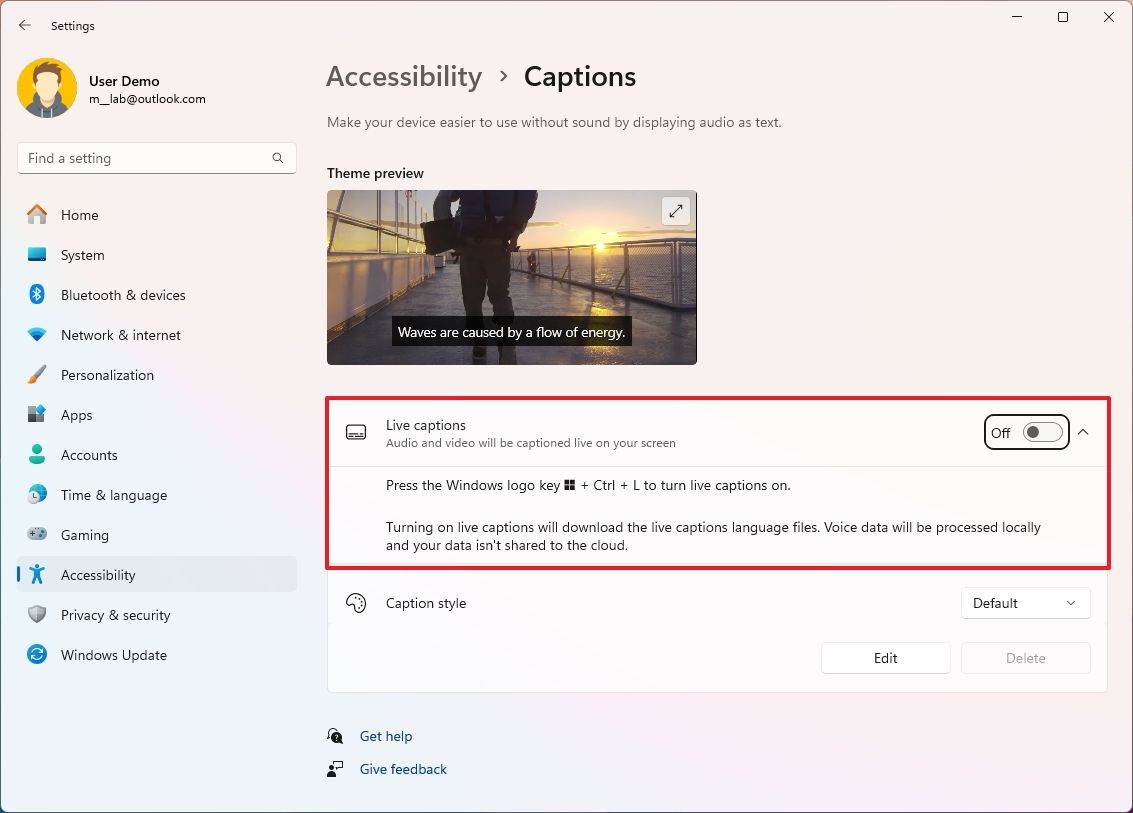Screen dimensions: 1133x813
Task: Close the Settings window
Action: click(1108, 17)
